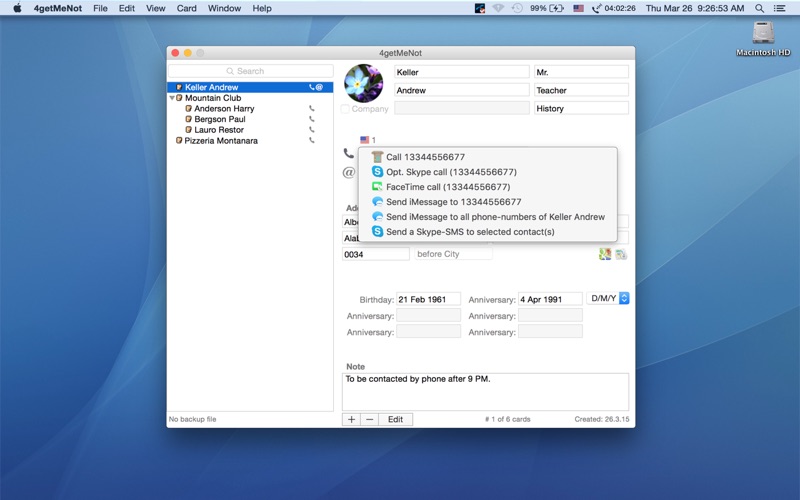Screen dimensions: 800x500
Task: Select Keller Andrew in the card list
Action: pos(251,87)
